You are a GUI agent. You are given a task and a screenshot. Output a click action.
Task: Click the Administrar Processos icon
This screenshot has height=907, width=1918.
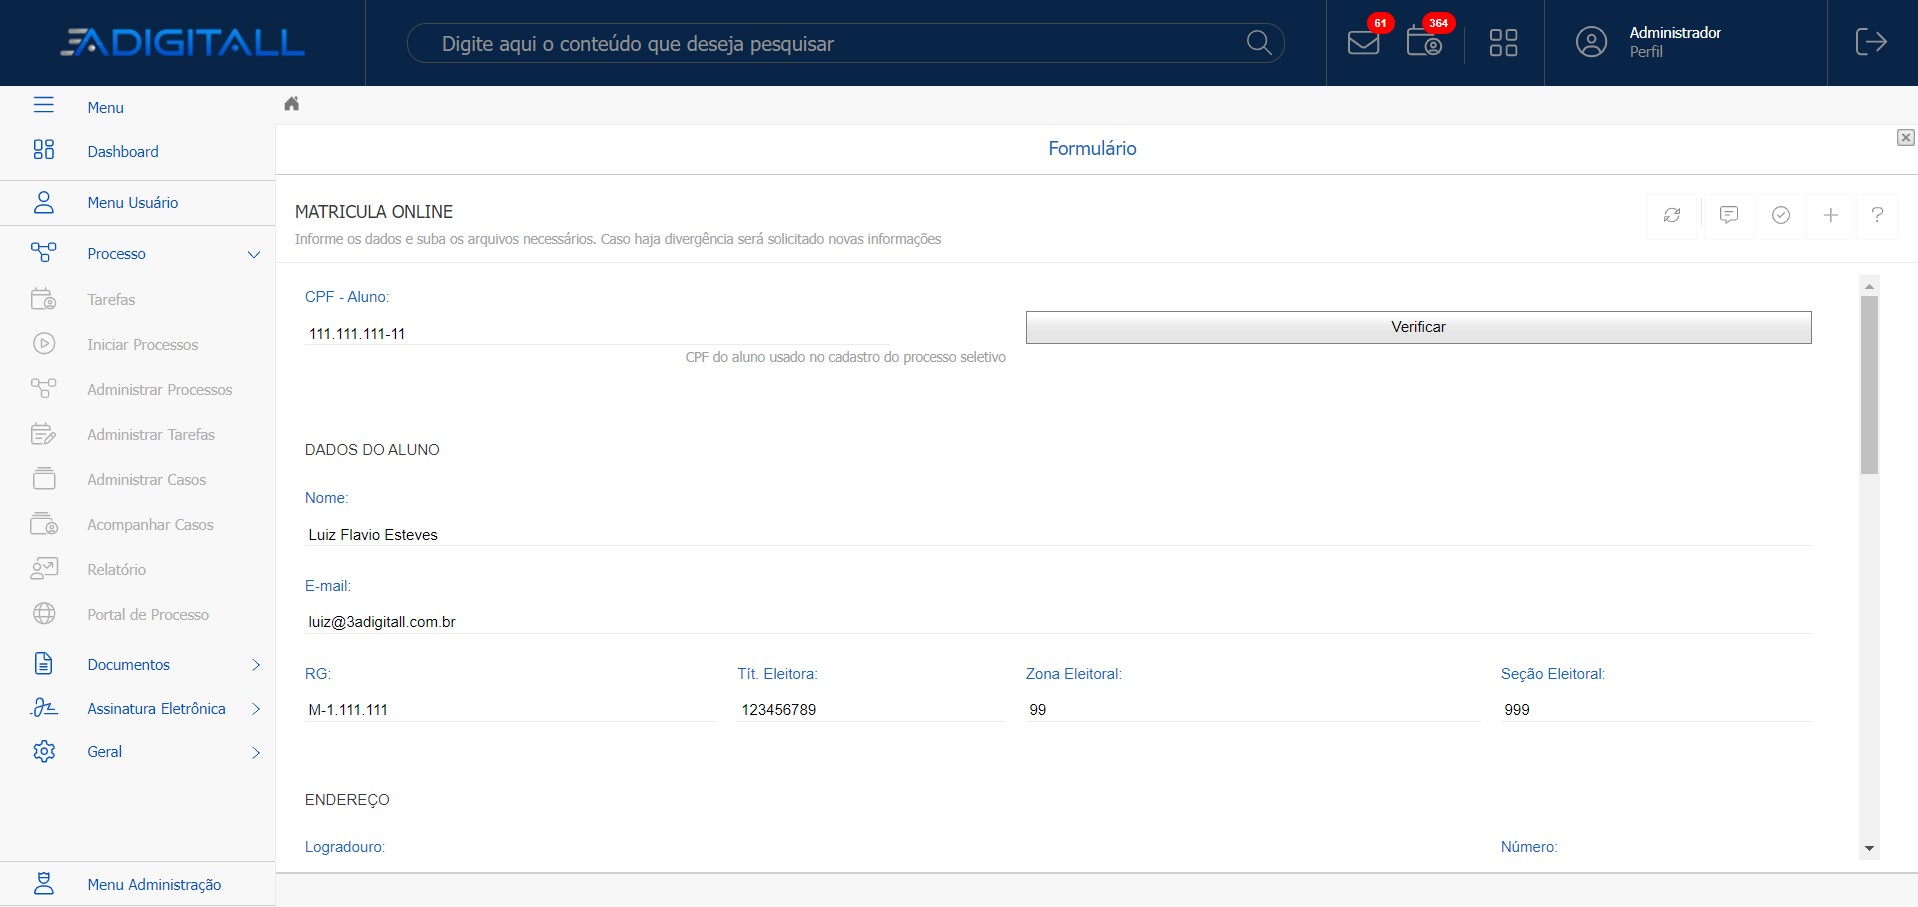[x=44, y=388]
